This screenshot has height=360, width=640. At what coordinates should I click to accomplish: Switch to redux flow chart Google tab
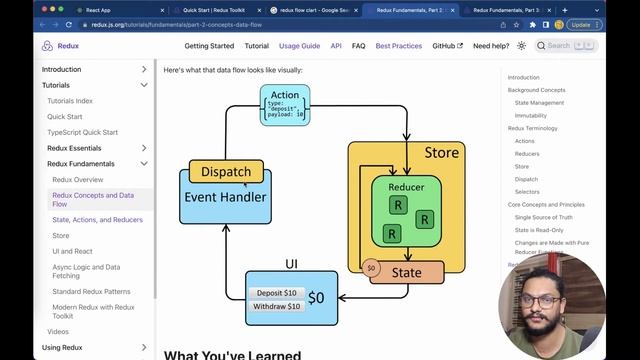click(x=313, y=10)
